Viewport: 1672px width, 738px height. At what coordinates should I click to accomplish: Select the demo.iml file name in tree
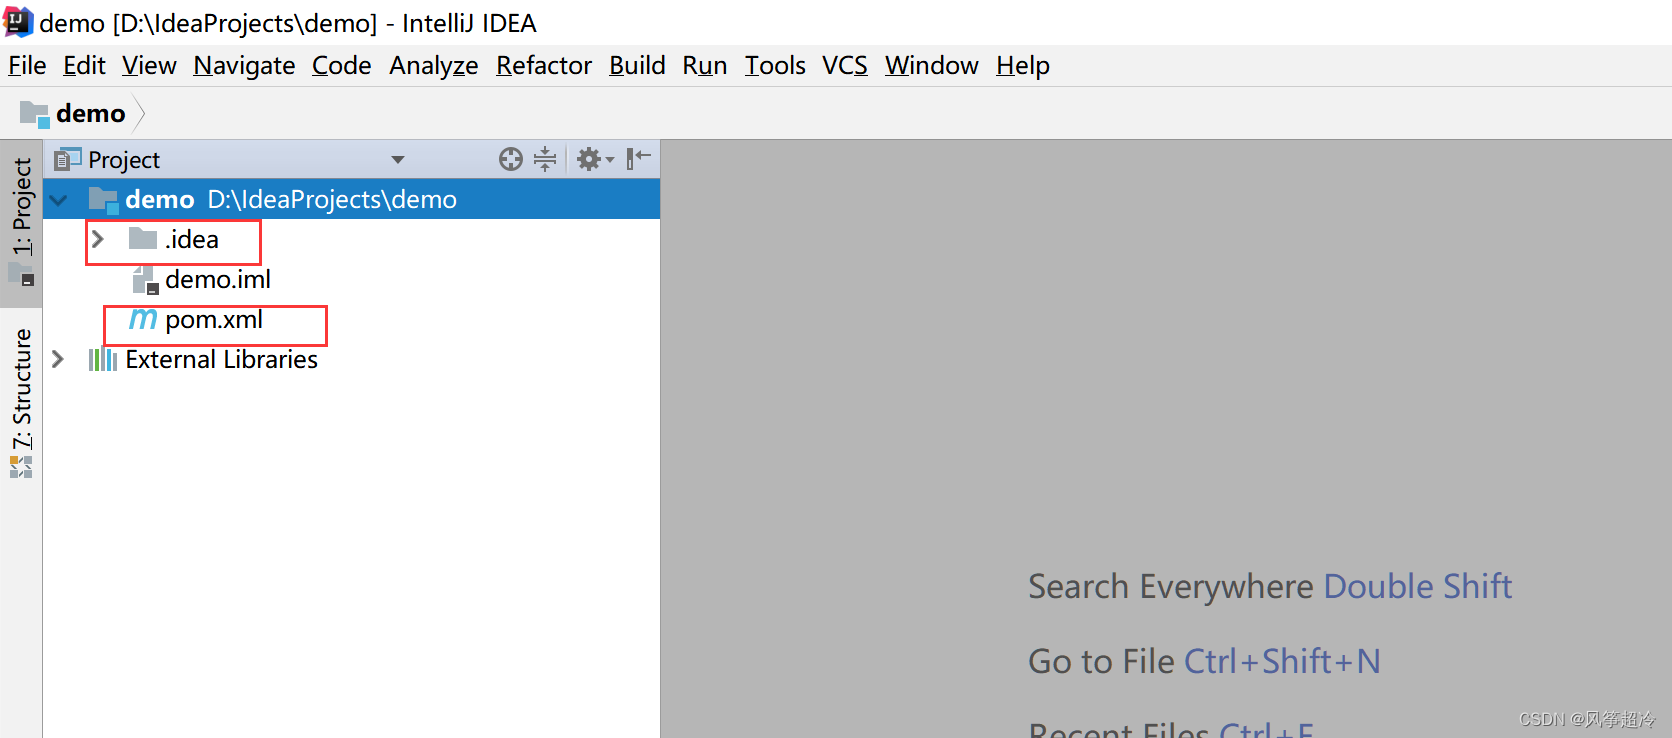coord(218,280)
